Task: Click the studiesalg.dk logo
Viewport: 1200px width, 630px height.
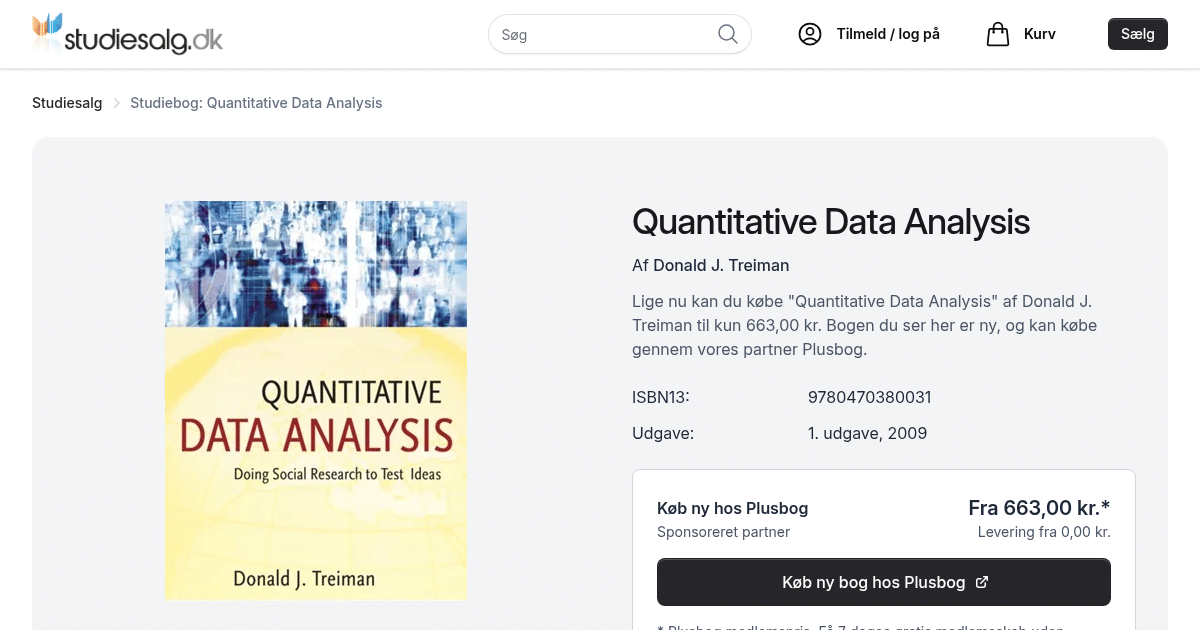Action: (x=127, y=34)
